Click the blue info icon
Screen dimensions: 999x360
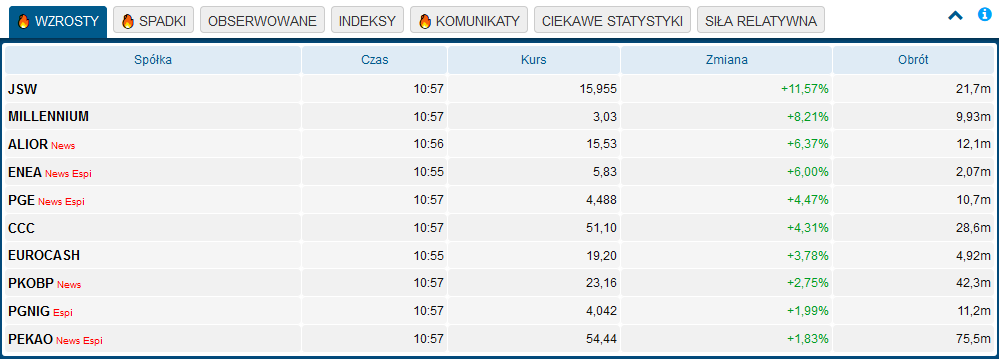click(x=984, y=15)
